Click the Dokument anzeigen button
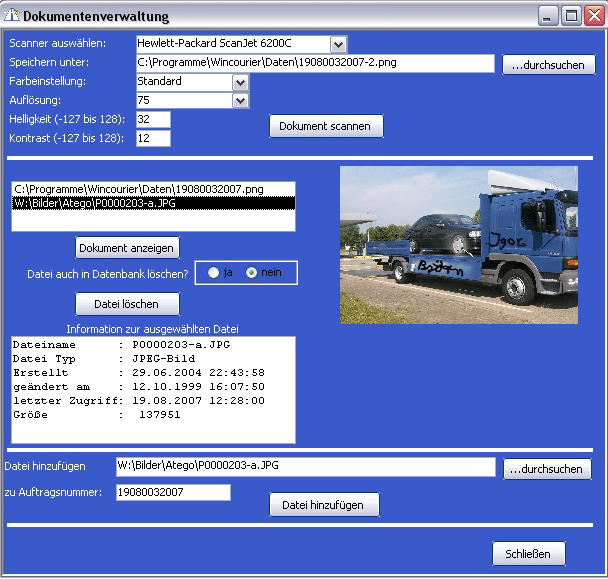 coord(127,248)
